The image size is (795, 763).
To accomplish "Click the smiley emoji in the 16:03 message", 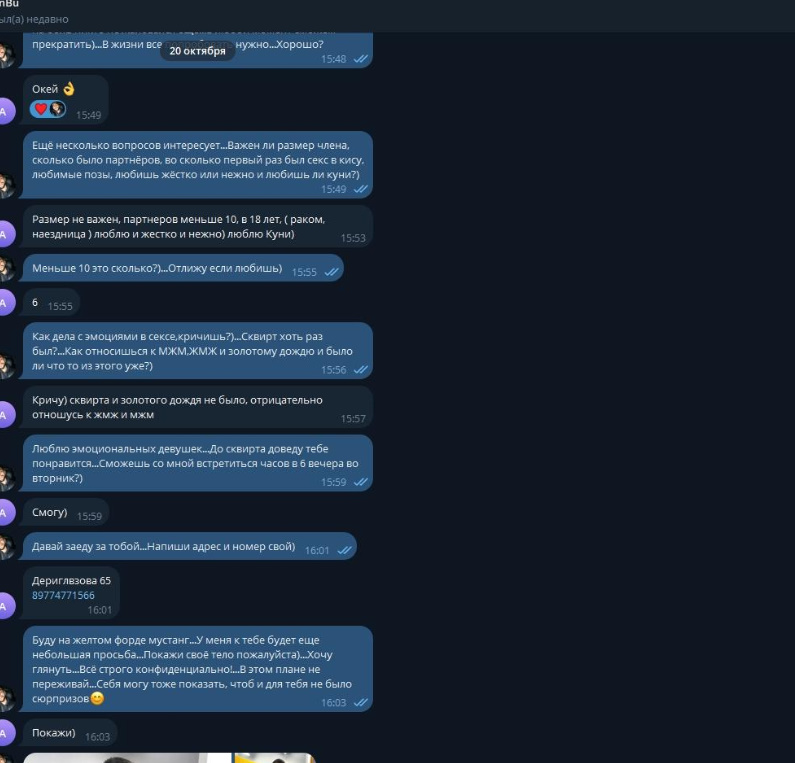I will [97, 699].
